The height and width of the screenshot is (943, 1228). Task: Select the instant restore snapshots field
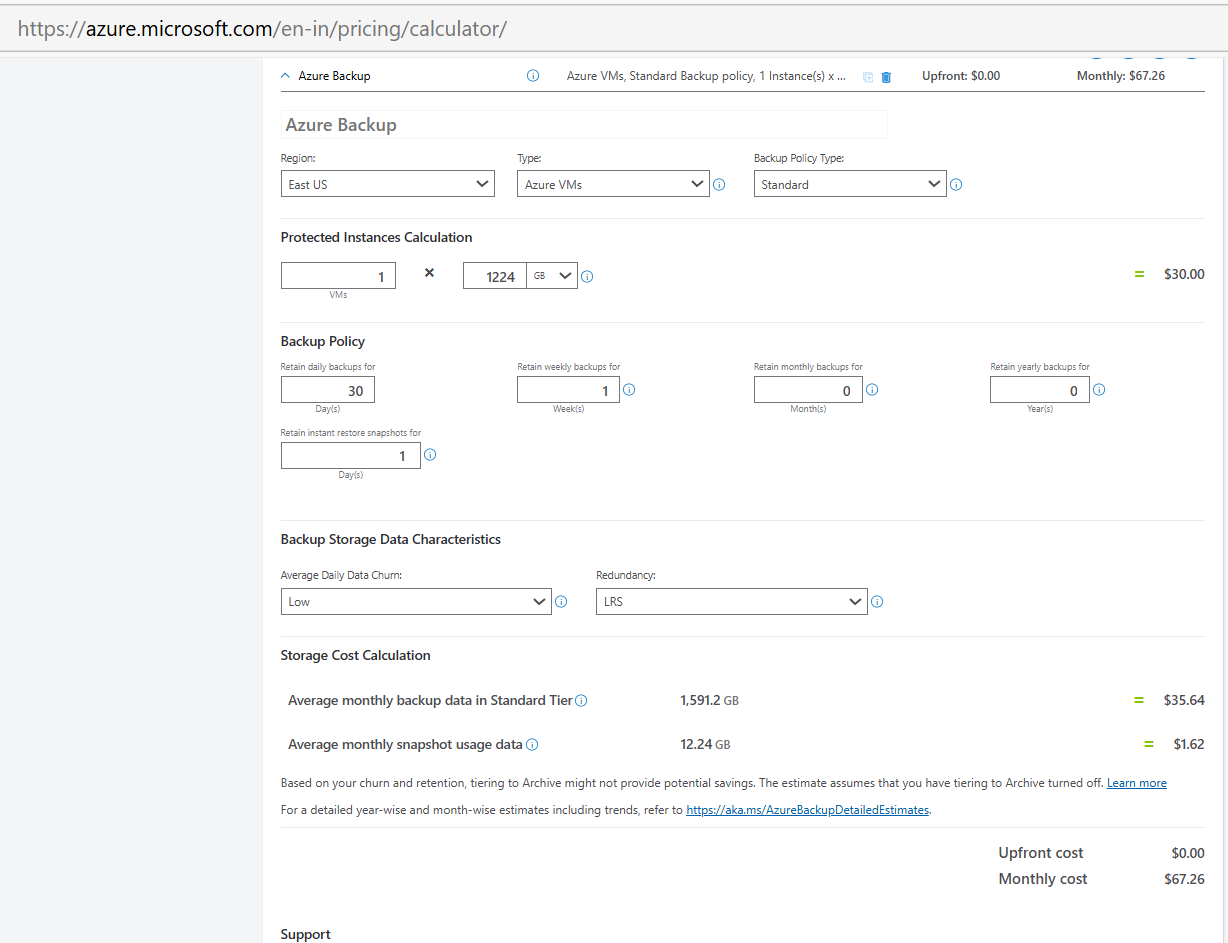pos(351,456)
